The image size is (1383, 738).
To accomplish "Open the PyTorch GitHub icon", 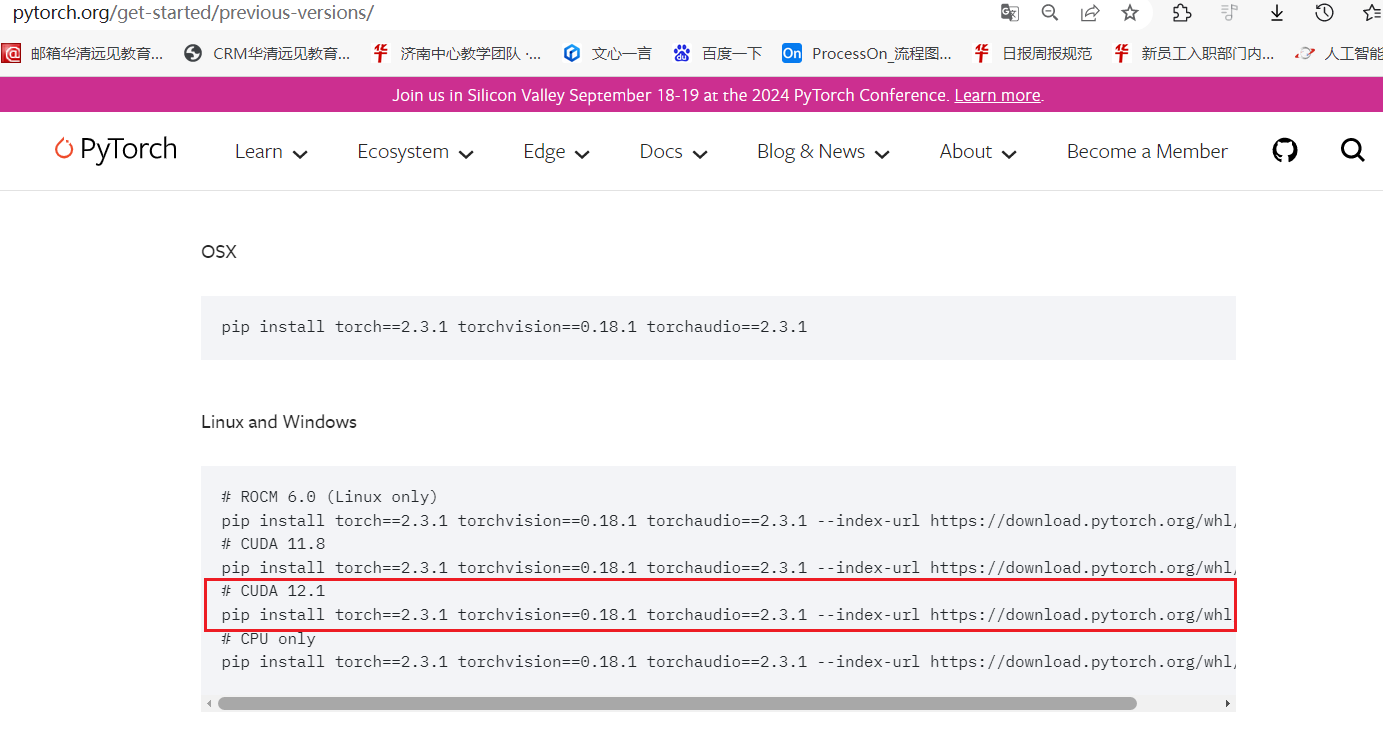I will pyautogui.click(x=1285, y=151).
